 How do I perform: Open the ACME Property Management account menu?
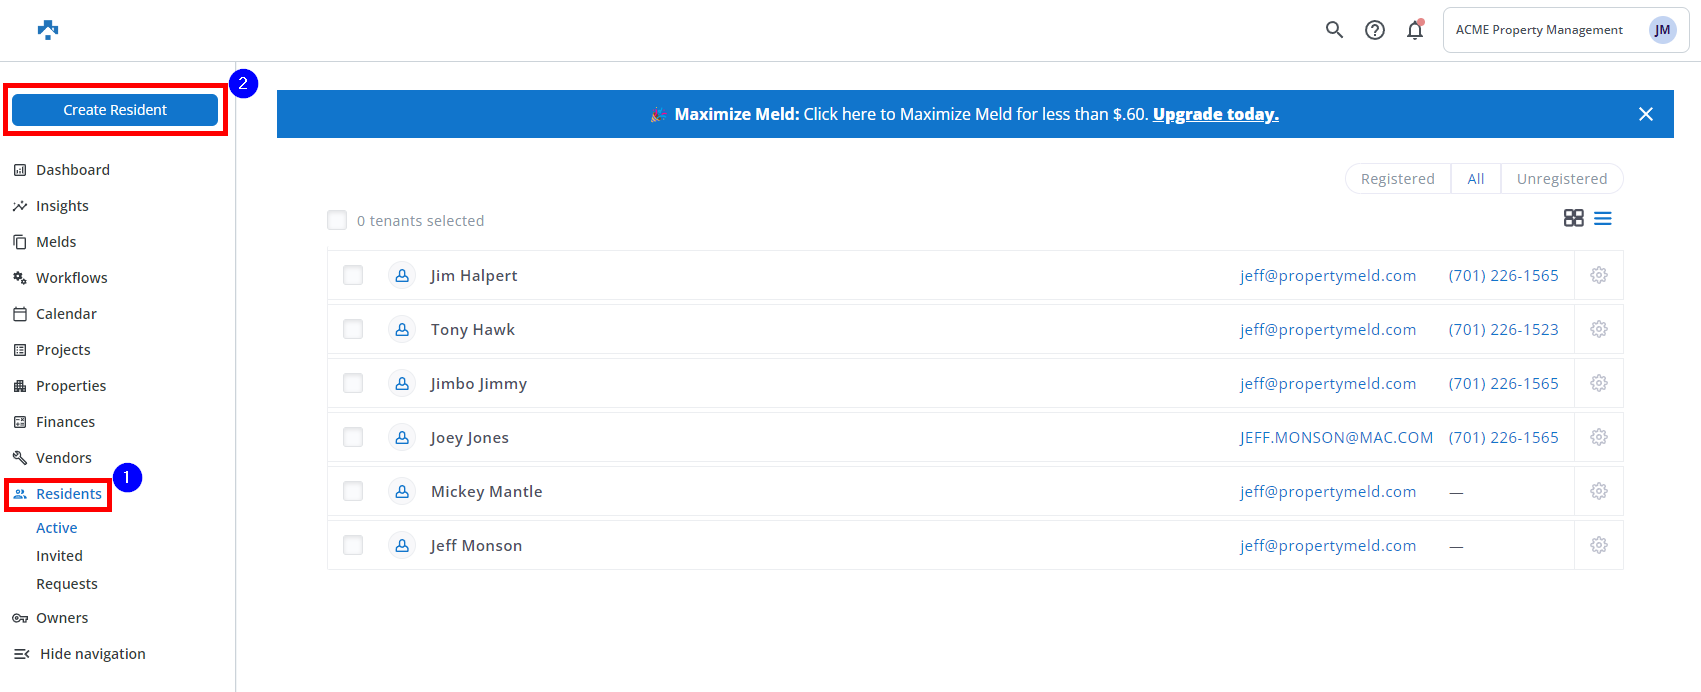pyautogui.click(x=1565, y=30)
